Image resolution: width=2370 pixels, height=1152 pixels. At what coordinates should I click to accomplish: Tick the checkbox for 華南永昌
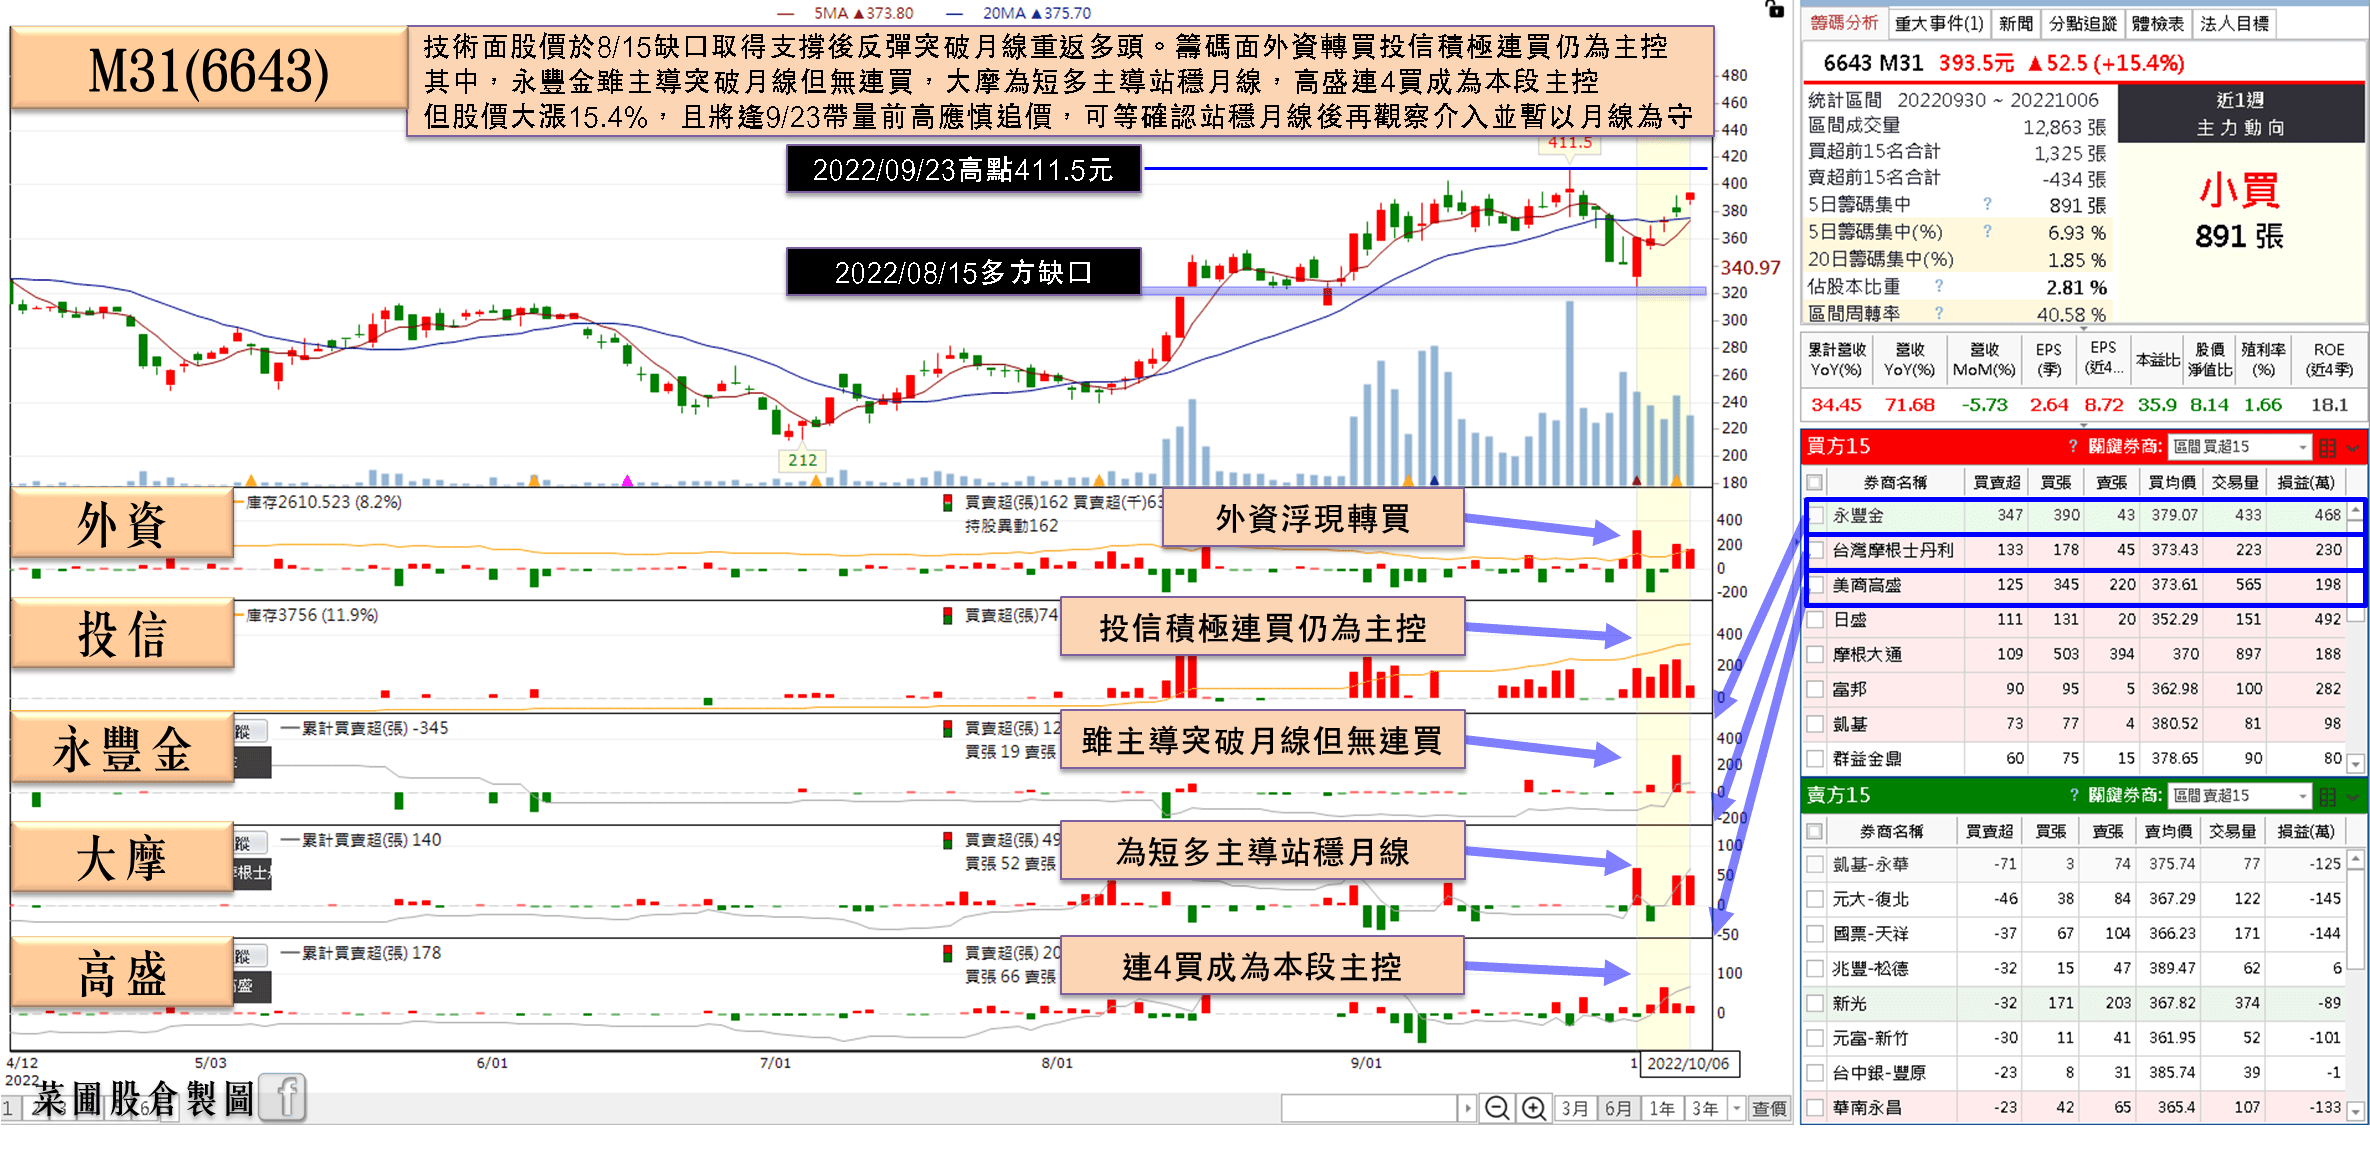[x=1816, y=1108]
